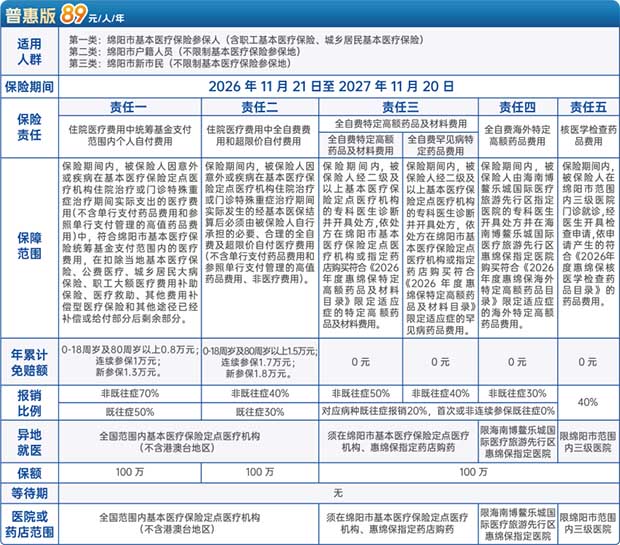The image size is (620, 545).
Task: Click the 全自费罕见病特定药品费用 sub-header
Action: [x=440, y=145]
